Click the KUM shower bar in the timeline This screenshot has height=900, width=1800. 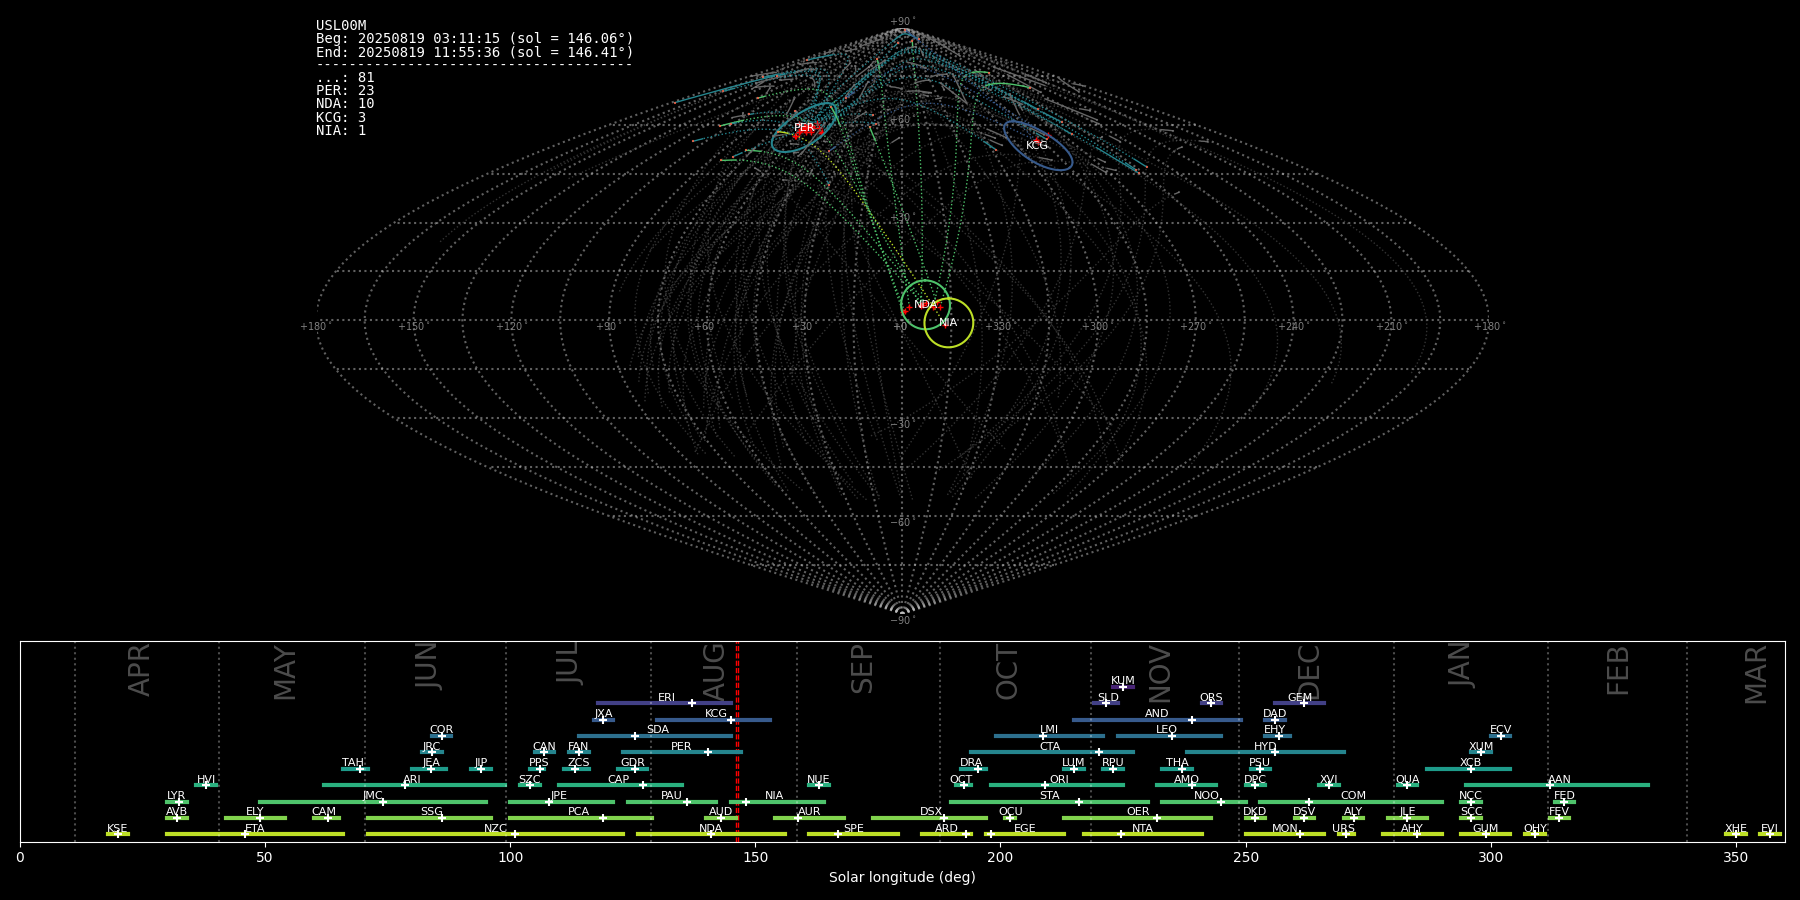coord(1123,687)
